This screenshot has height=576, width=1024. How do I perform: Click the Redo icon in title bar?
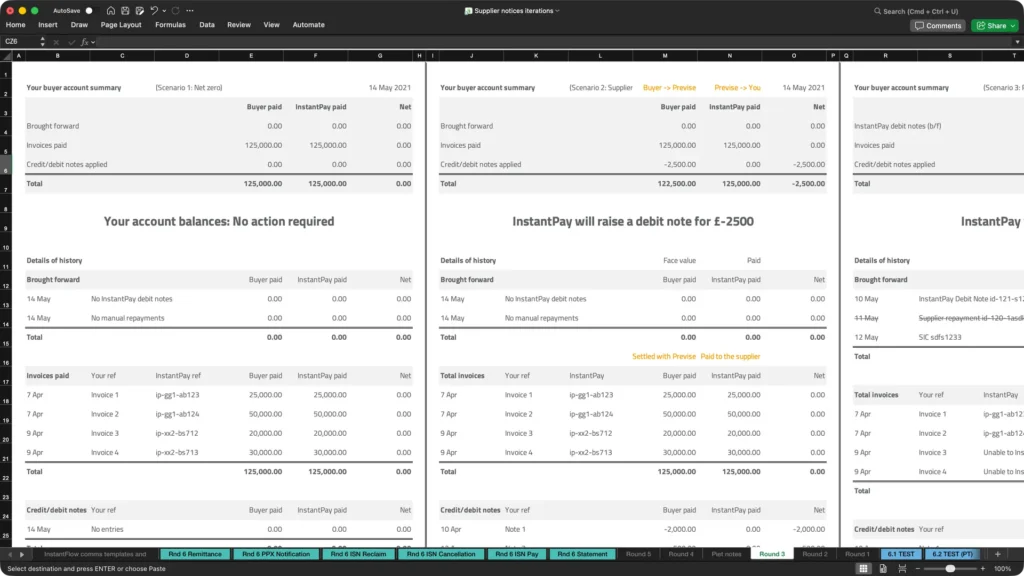click(177, 10)
